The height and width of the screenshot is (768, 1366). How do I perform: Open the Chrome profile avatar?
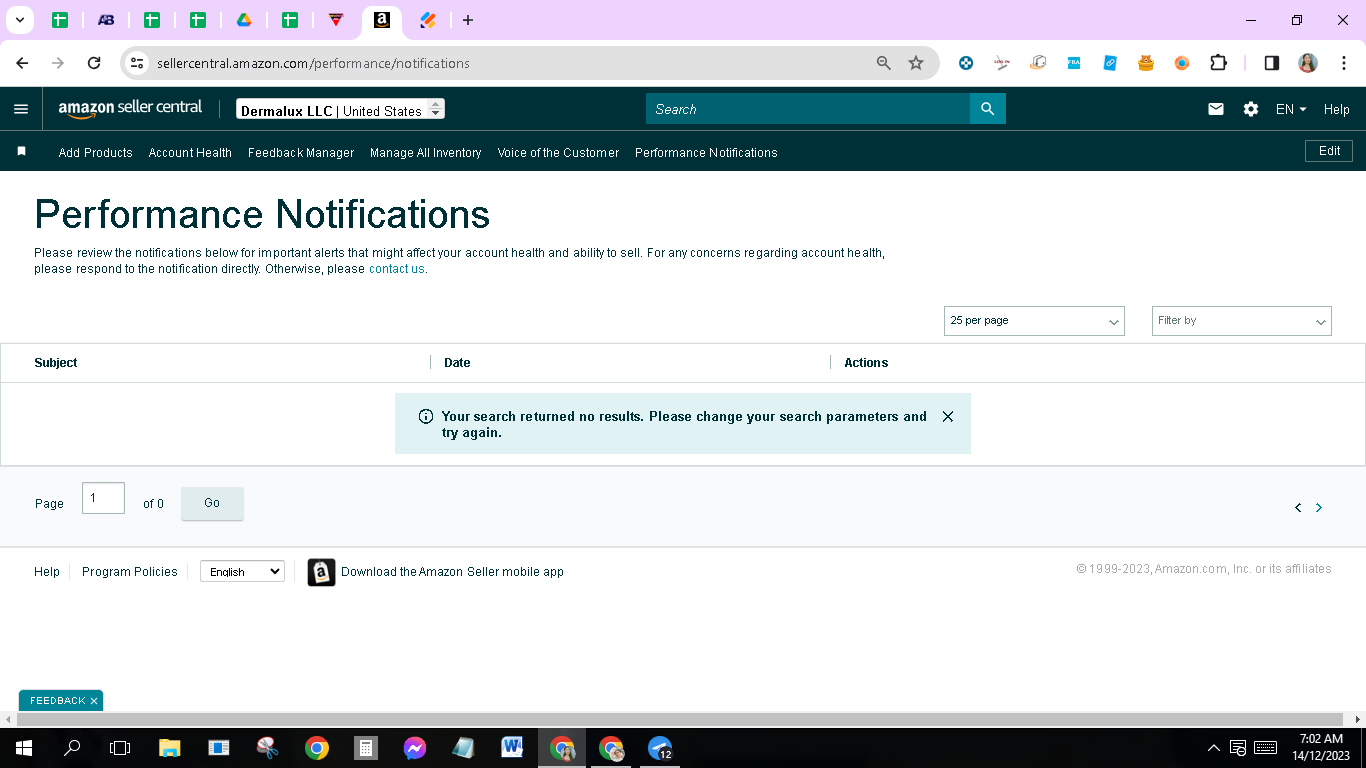[1308, 63]
